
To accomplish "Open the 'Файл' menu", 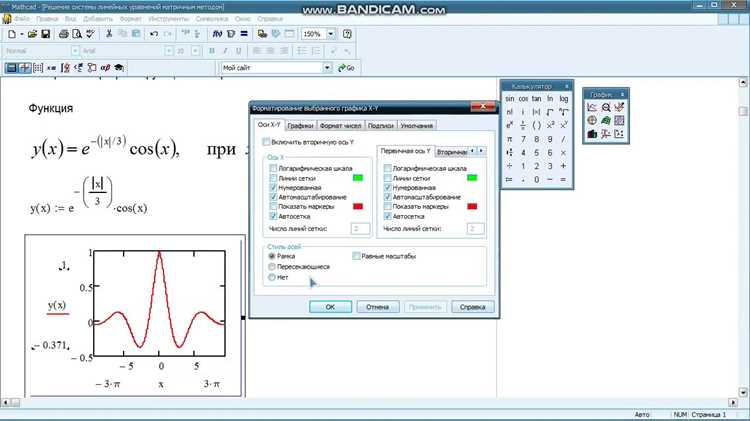I will click(22, 19).
